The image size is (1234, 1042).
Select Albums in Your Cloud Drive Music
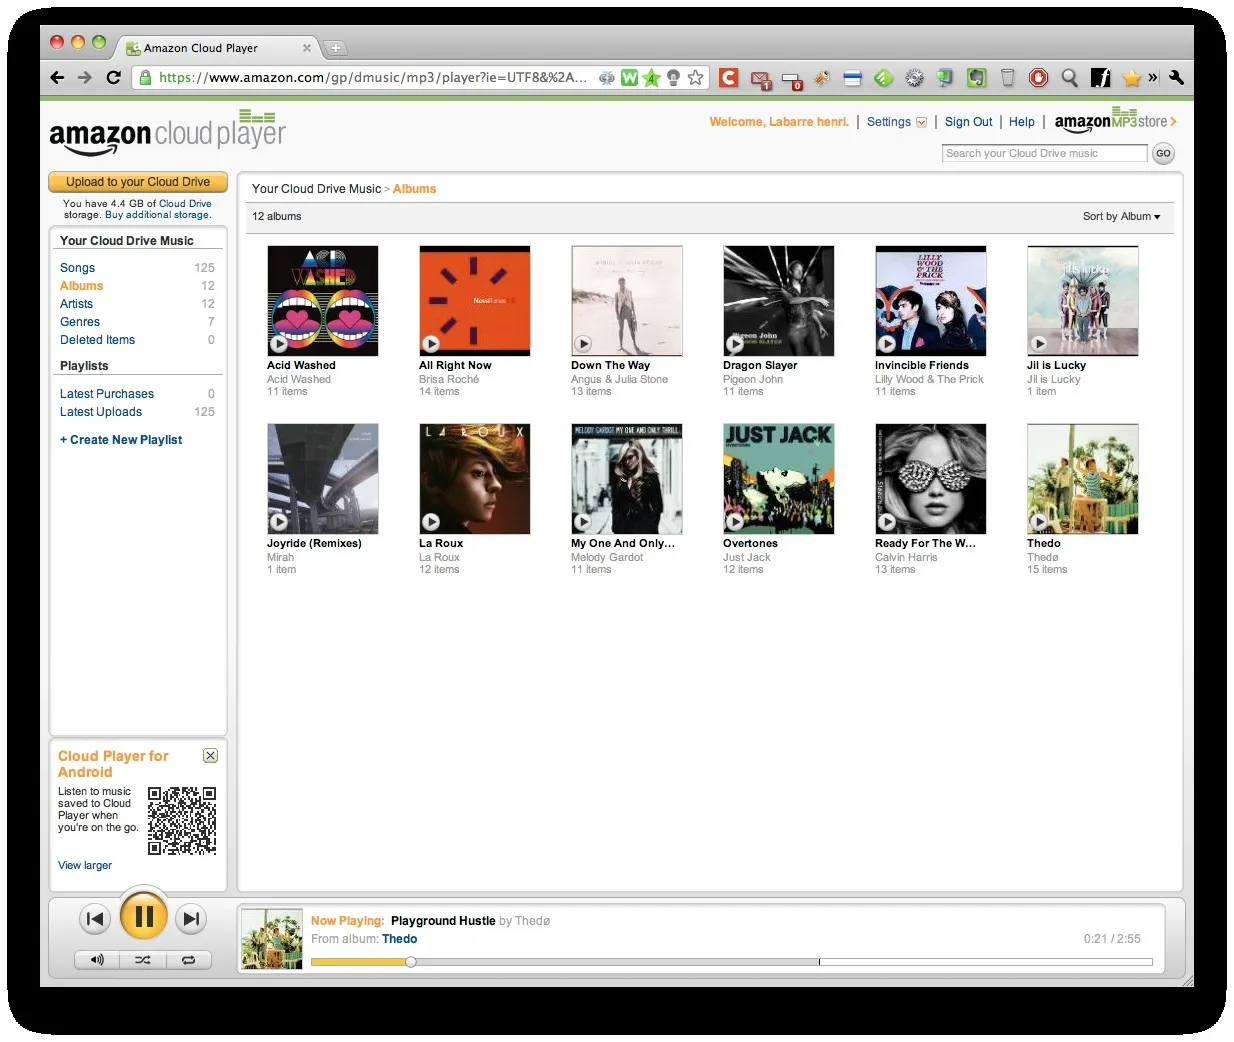[81, 286]
